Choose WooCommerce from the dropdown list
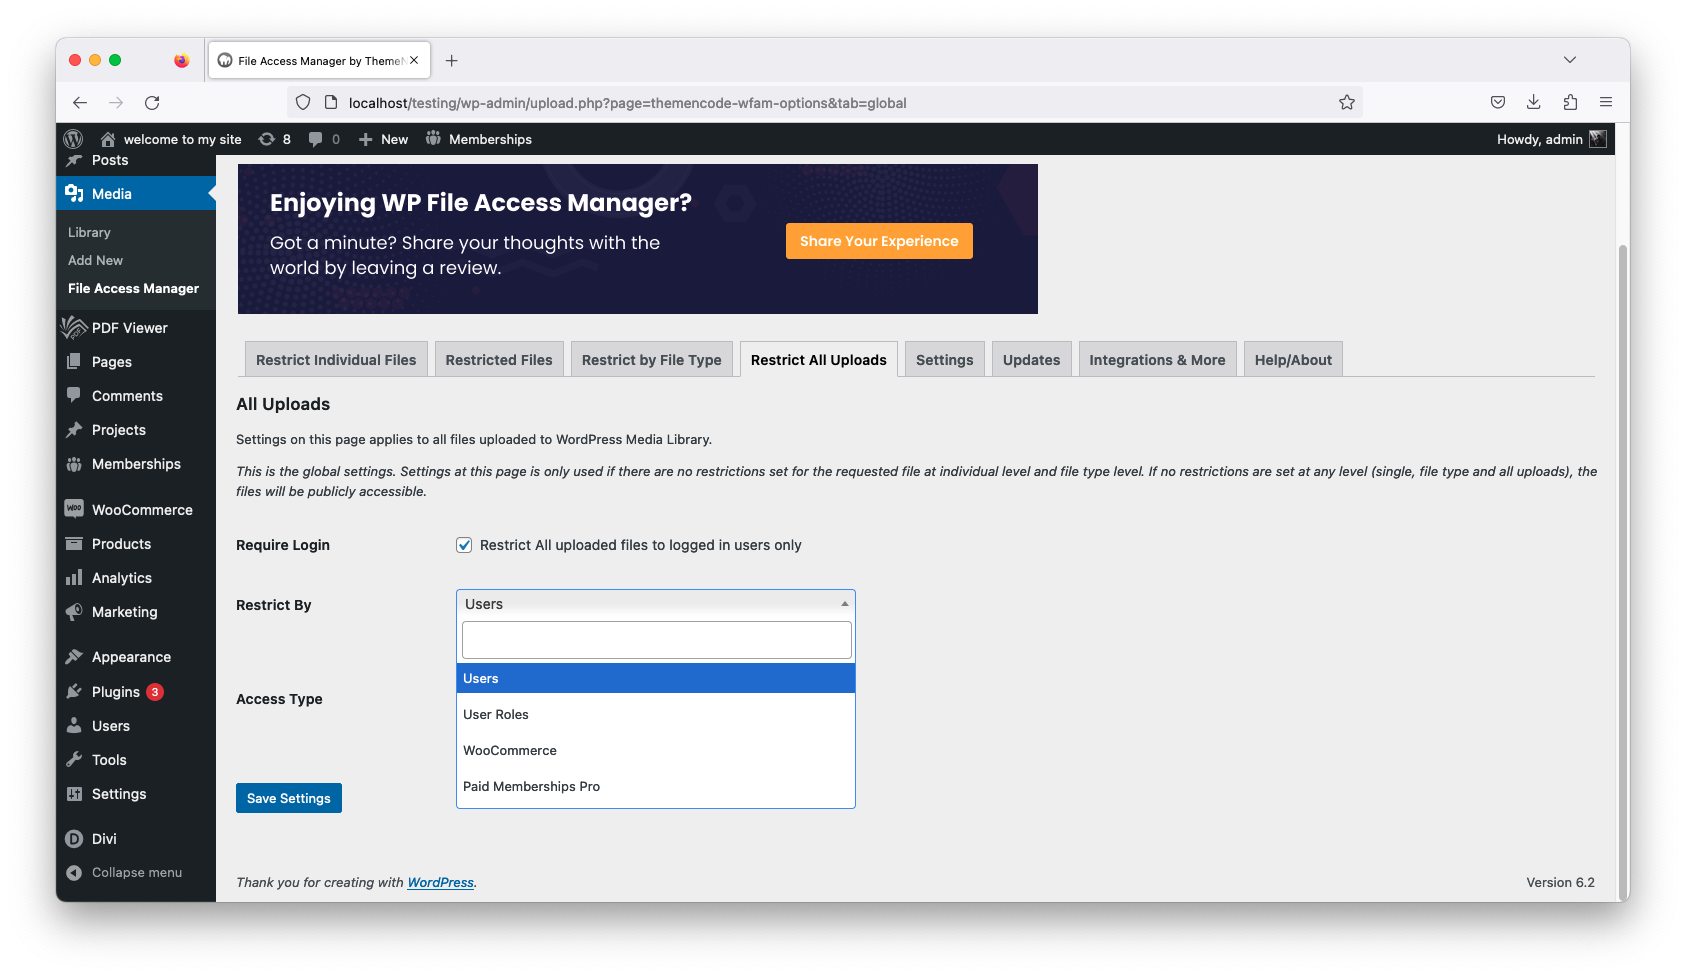1686x976 pixels. click(656, 750)
